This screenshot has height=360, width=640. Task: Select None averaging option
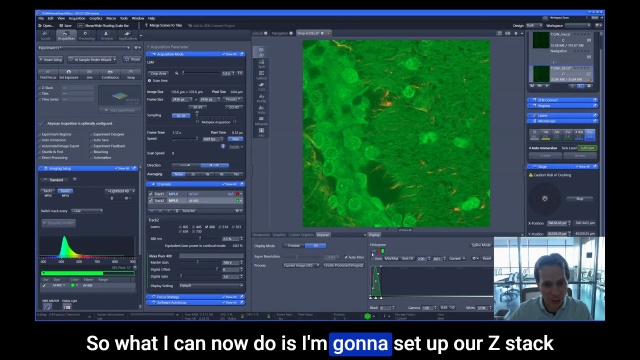click(x=178, y=174)
